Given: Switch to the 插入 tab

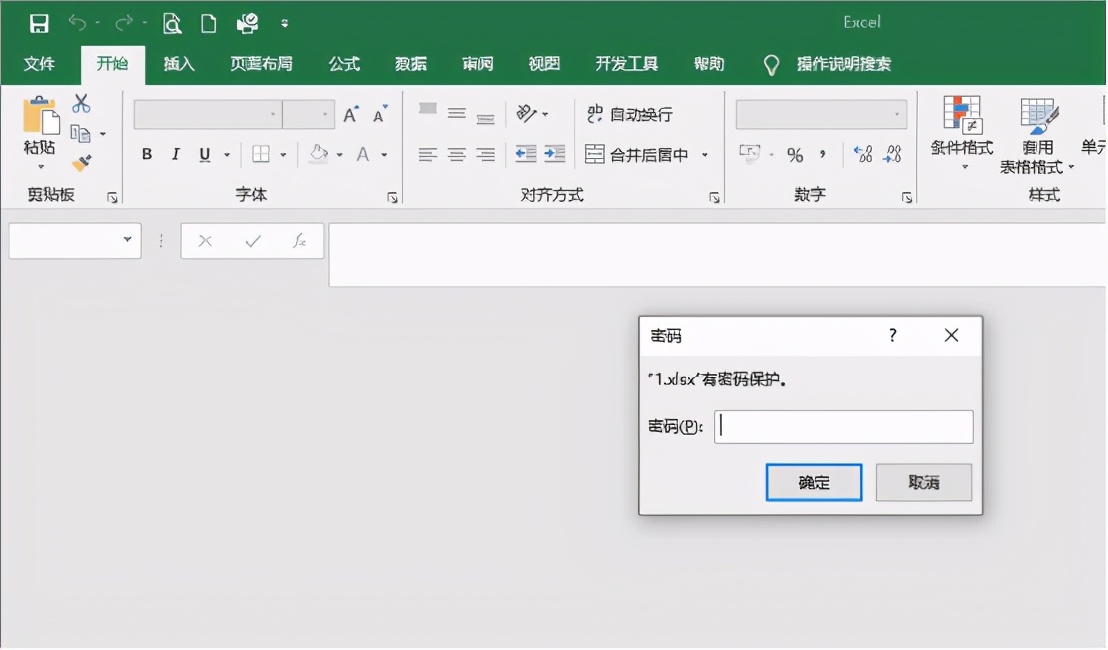Looking at the screenshot, I should click(x=179, y=64).
